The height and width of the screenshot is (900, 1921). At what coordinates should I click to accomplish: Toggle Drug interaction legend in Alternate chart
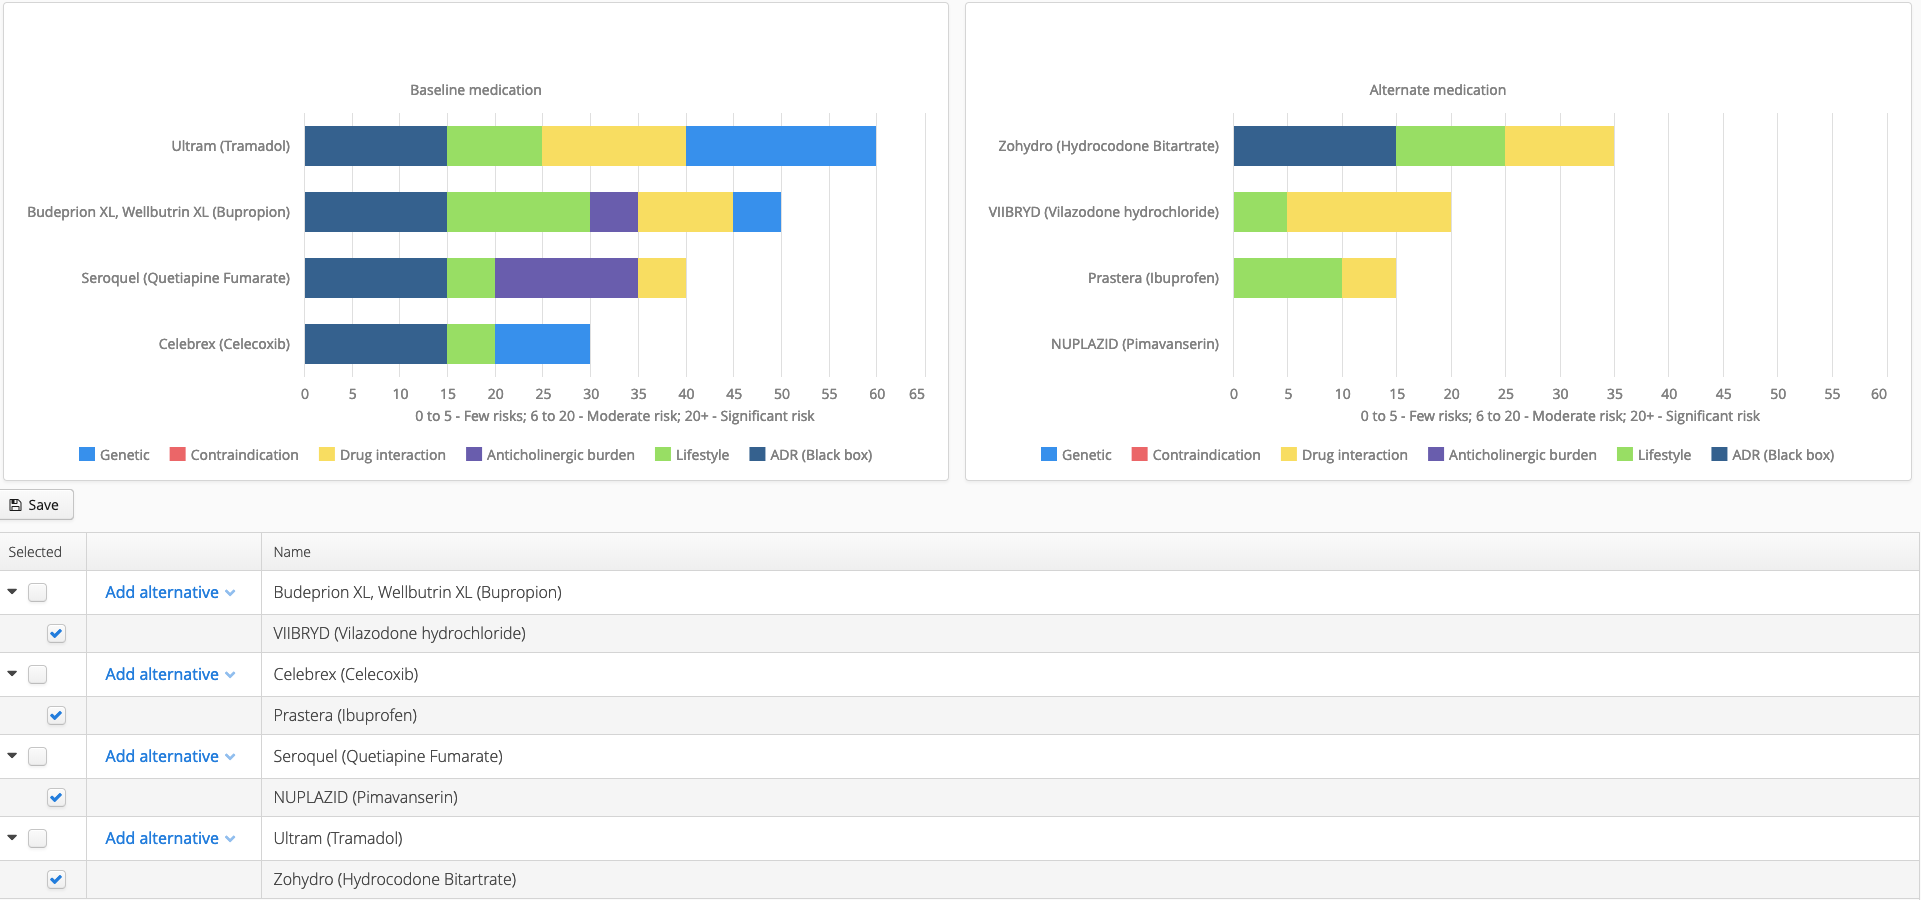click(1344, 455)
